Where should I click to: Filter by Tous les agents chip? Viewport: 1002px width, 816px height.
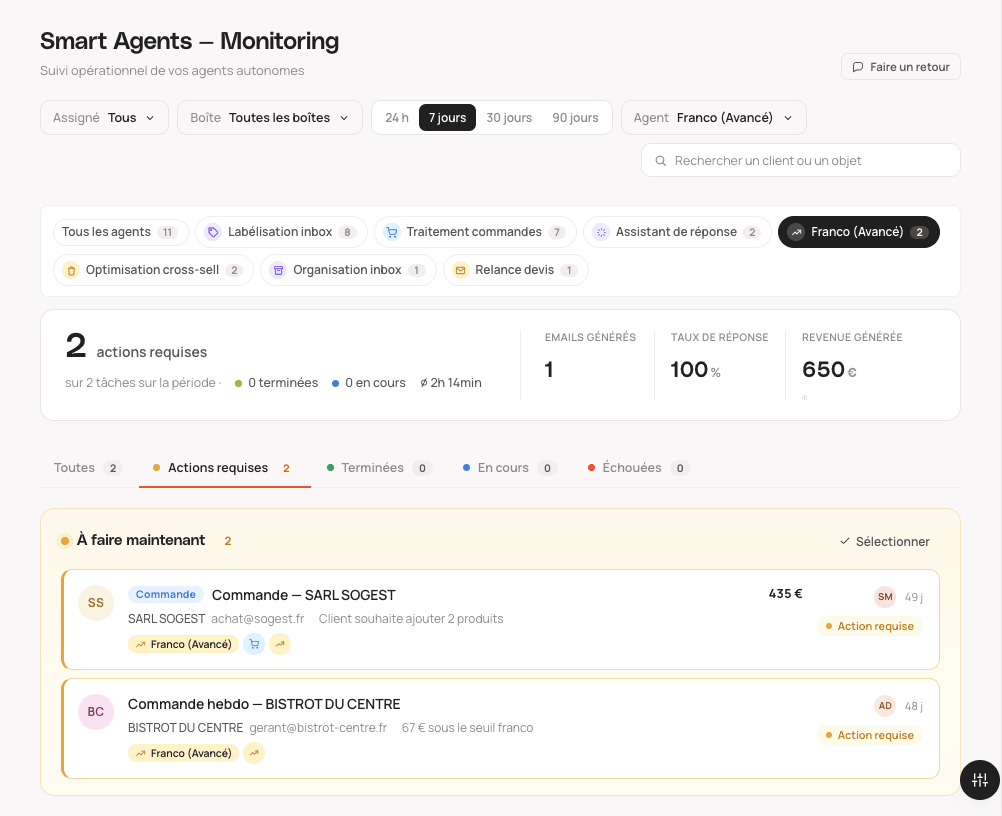(121, 232)
